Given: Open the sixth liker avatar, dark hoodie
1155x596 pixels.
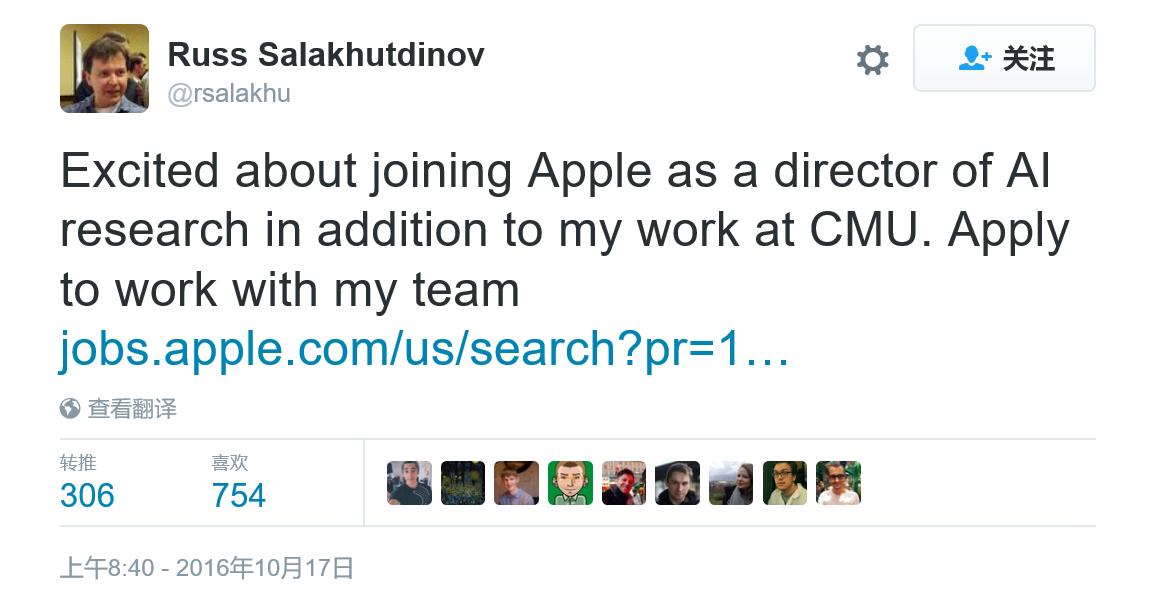Looking at the screenshot, I should pos(677,483).
